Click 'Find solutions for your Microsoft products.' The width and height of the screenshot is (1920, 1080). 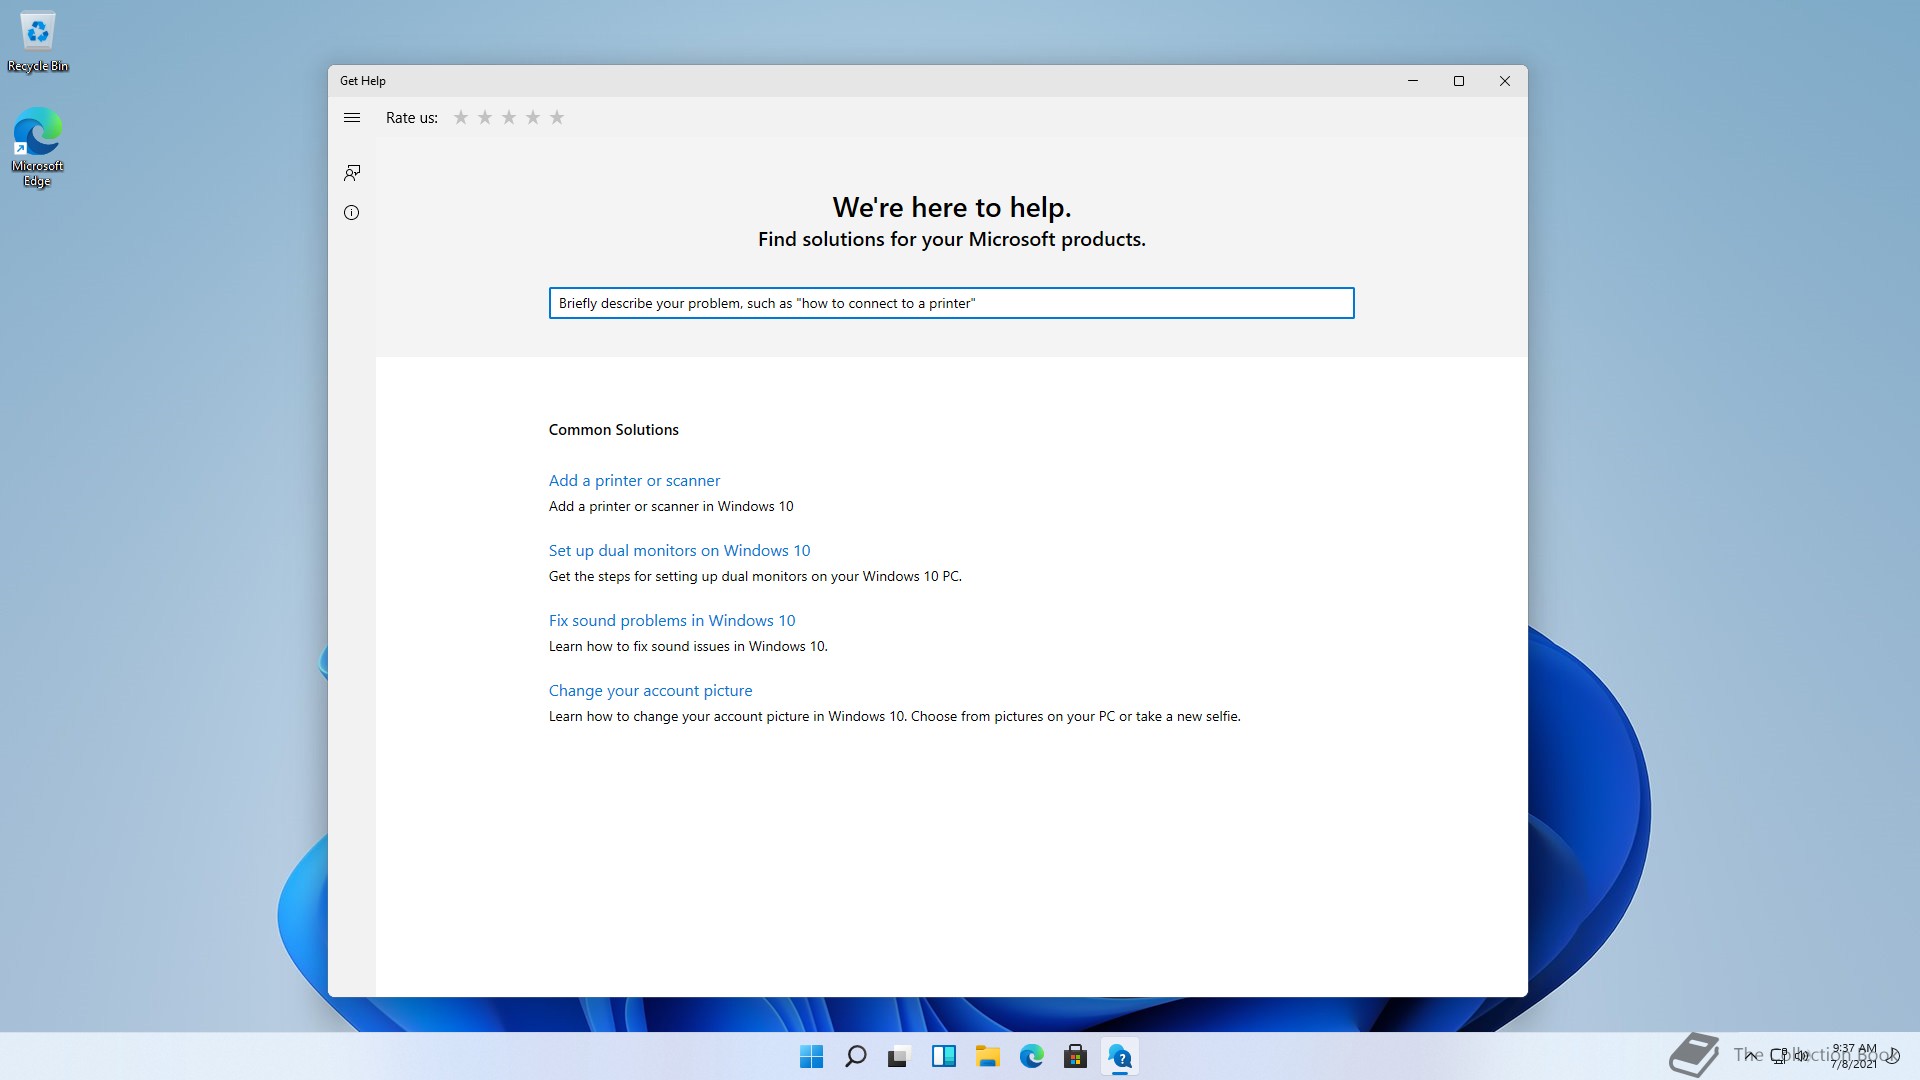(951, 240)
